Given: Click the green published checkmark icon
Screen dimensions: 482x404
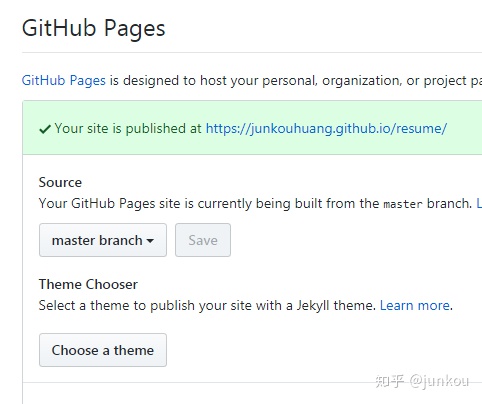Looking at the screenshot, I should pos(45,129).
